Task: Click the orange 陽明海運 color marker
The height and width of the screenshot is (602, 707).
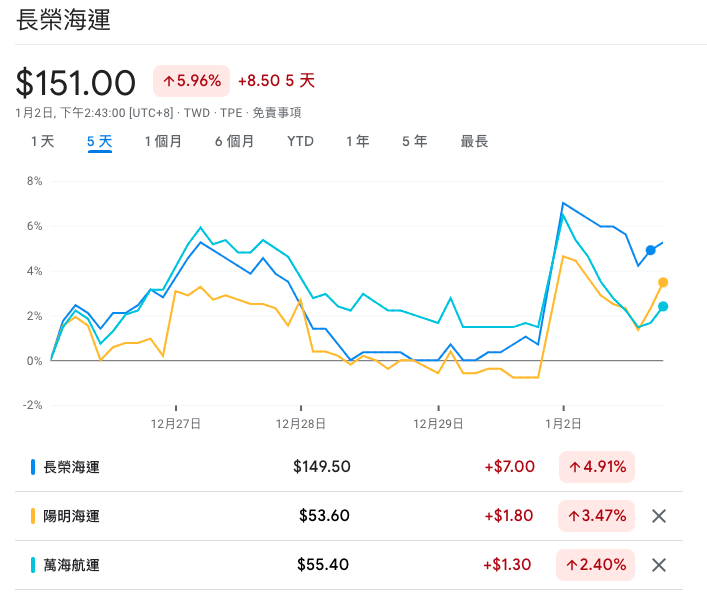Action: click(33, 516)
